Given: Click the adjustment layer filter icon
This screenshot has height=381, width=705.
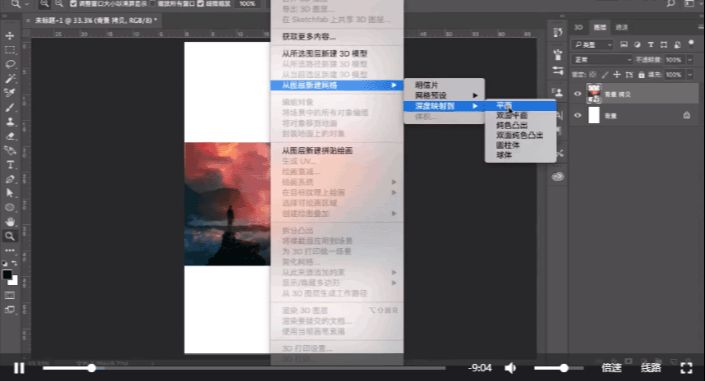Looking at the screenshot, I should pos(637,45).
